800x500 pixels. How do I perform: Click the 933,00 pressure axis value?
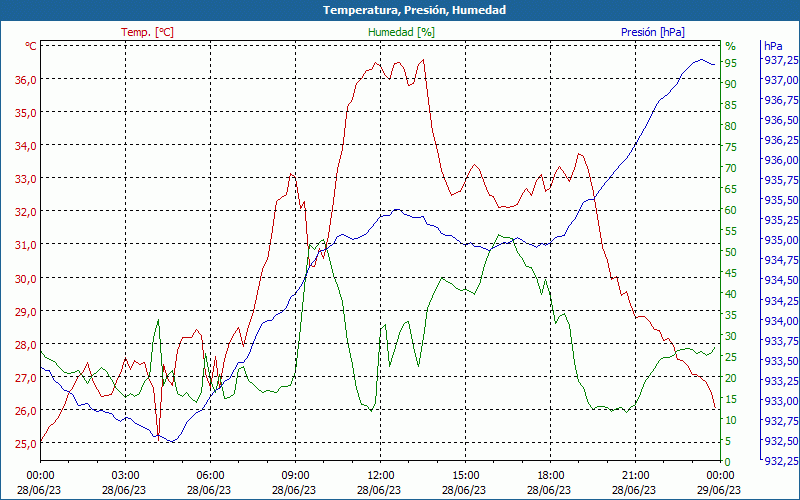tap(781, 401)
